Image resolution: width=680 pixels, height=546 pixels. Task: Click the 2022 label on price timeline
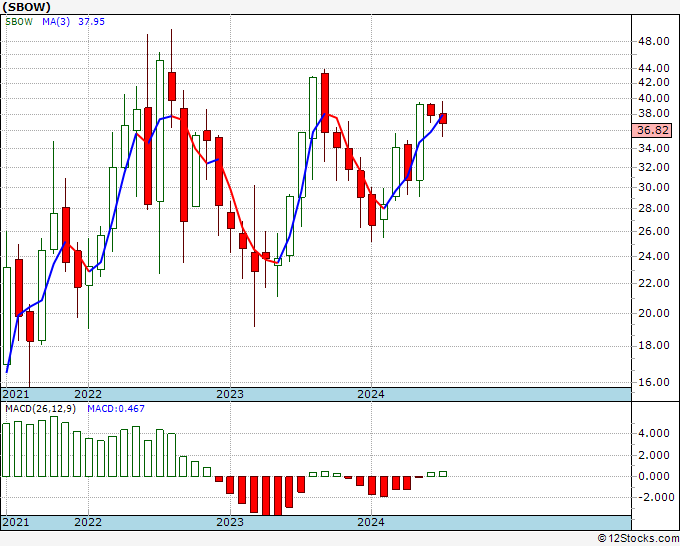point(88,394)
